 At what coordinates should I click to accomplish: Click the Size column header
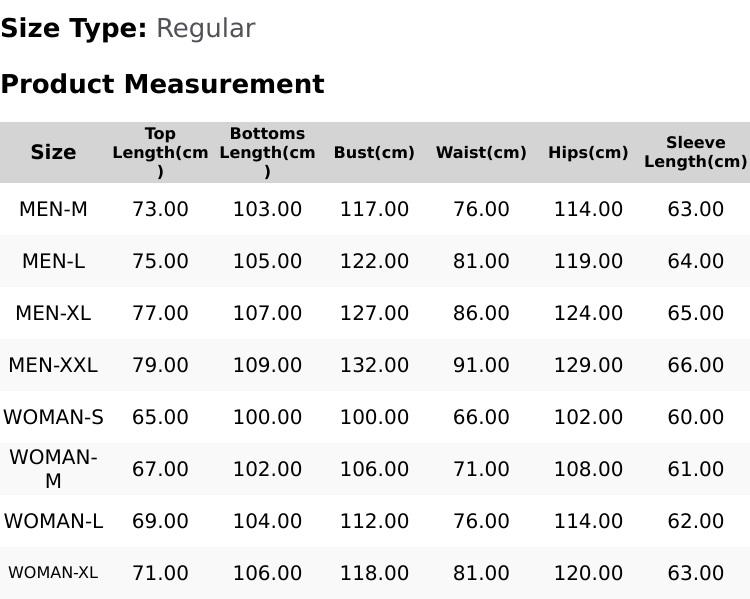(x=53, y=152)
